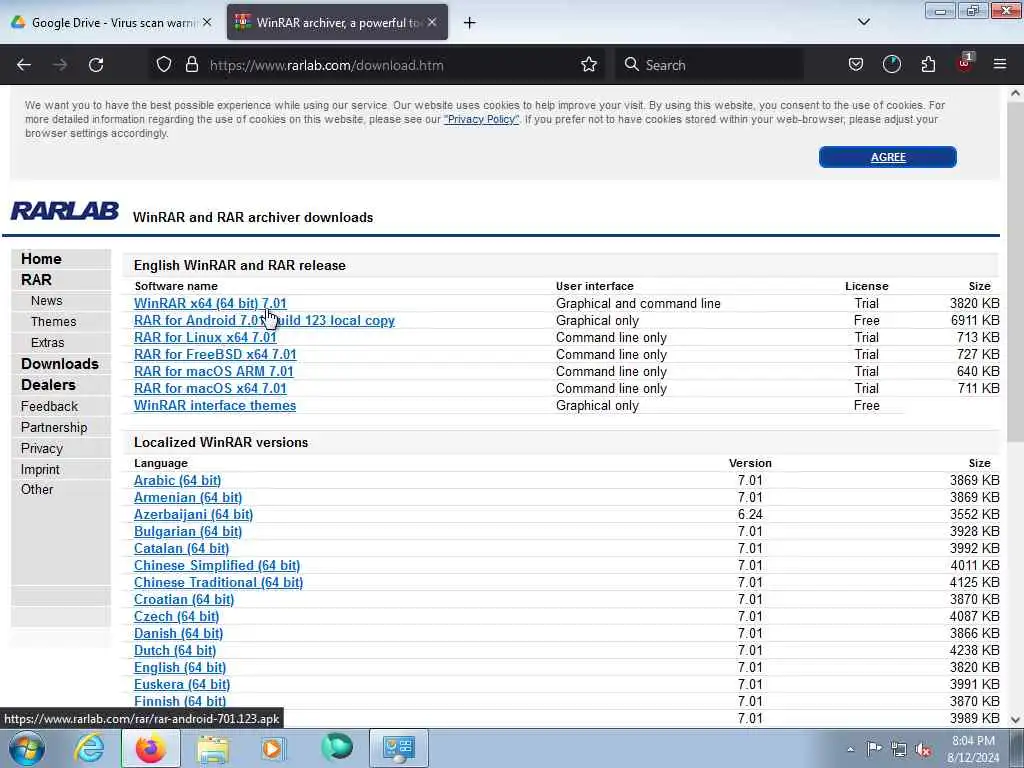Download Euskera (64 bit) version

(182, 684)
